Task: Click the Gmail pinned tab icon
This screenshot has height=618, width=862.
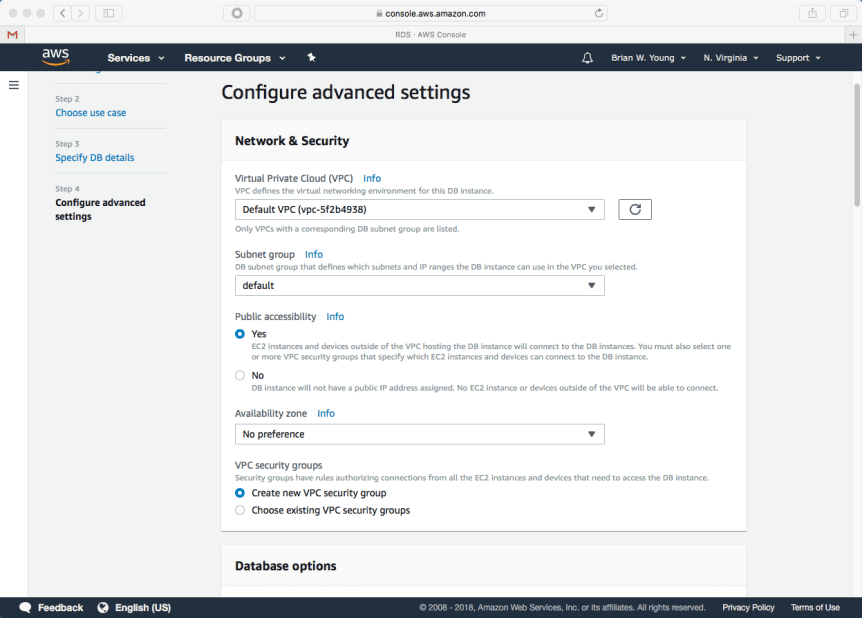Action: click(x=12, y=35)
